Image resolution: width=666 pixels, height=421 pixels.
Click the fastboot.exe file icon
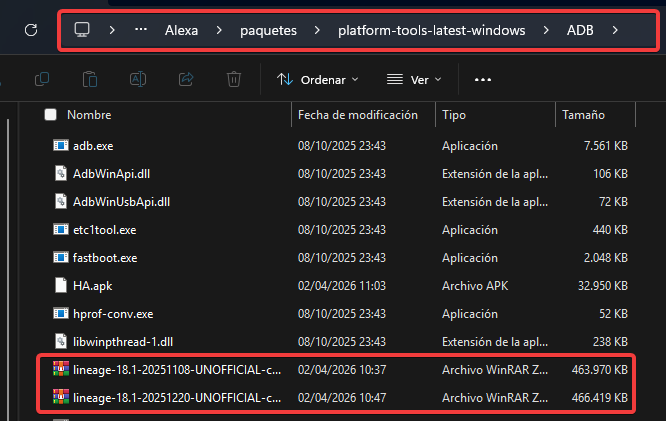tap(61, 258)
